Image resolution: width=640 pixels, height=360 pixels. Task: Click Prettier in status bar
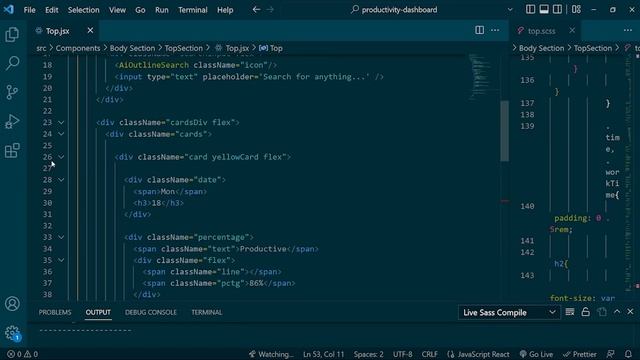(579, 354)
